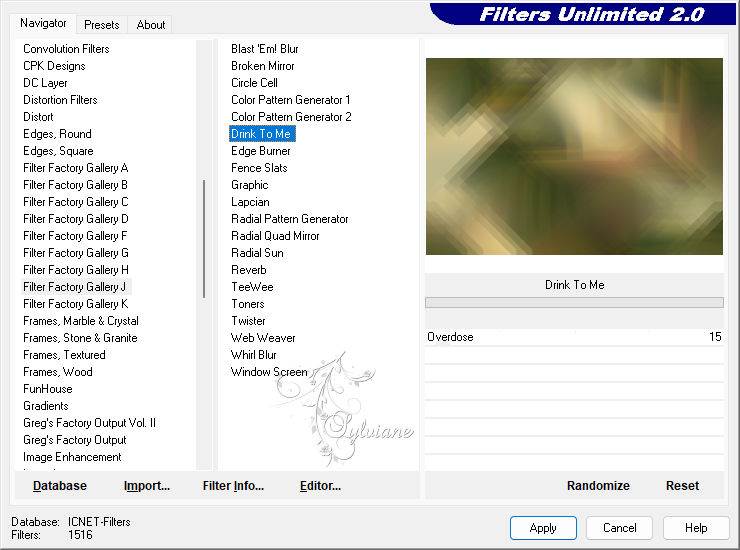This screenshot has height=550, width=740.
Task: Select Convolution Filters category
Action: [x=66, y=49]
